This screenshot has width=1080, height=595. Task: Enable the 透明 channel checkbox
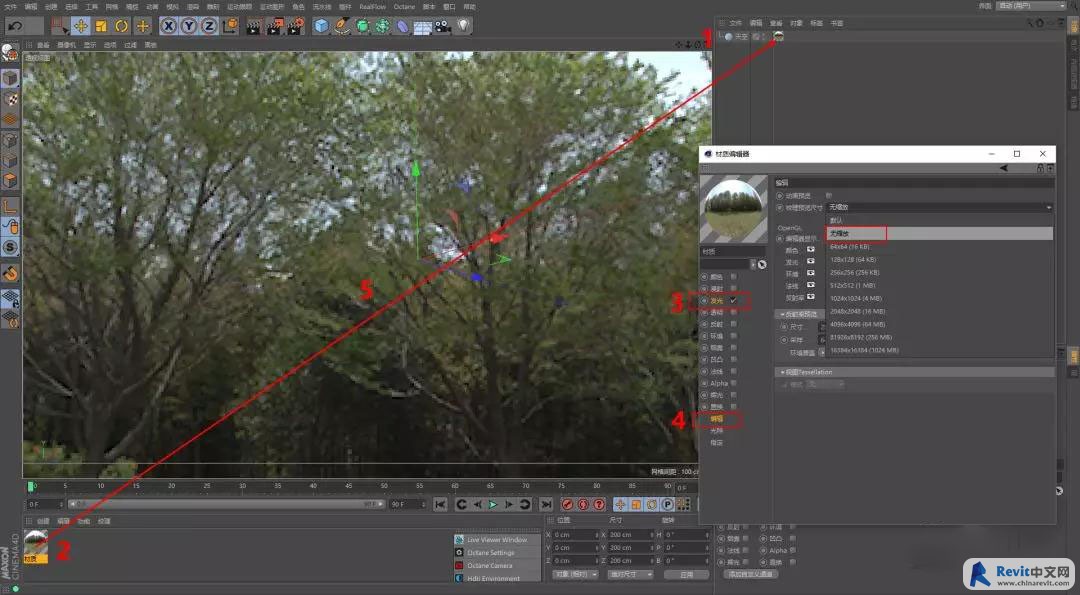coord(734,312)
